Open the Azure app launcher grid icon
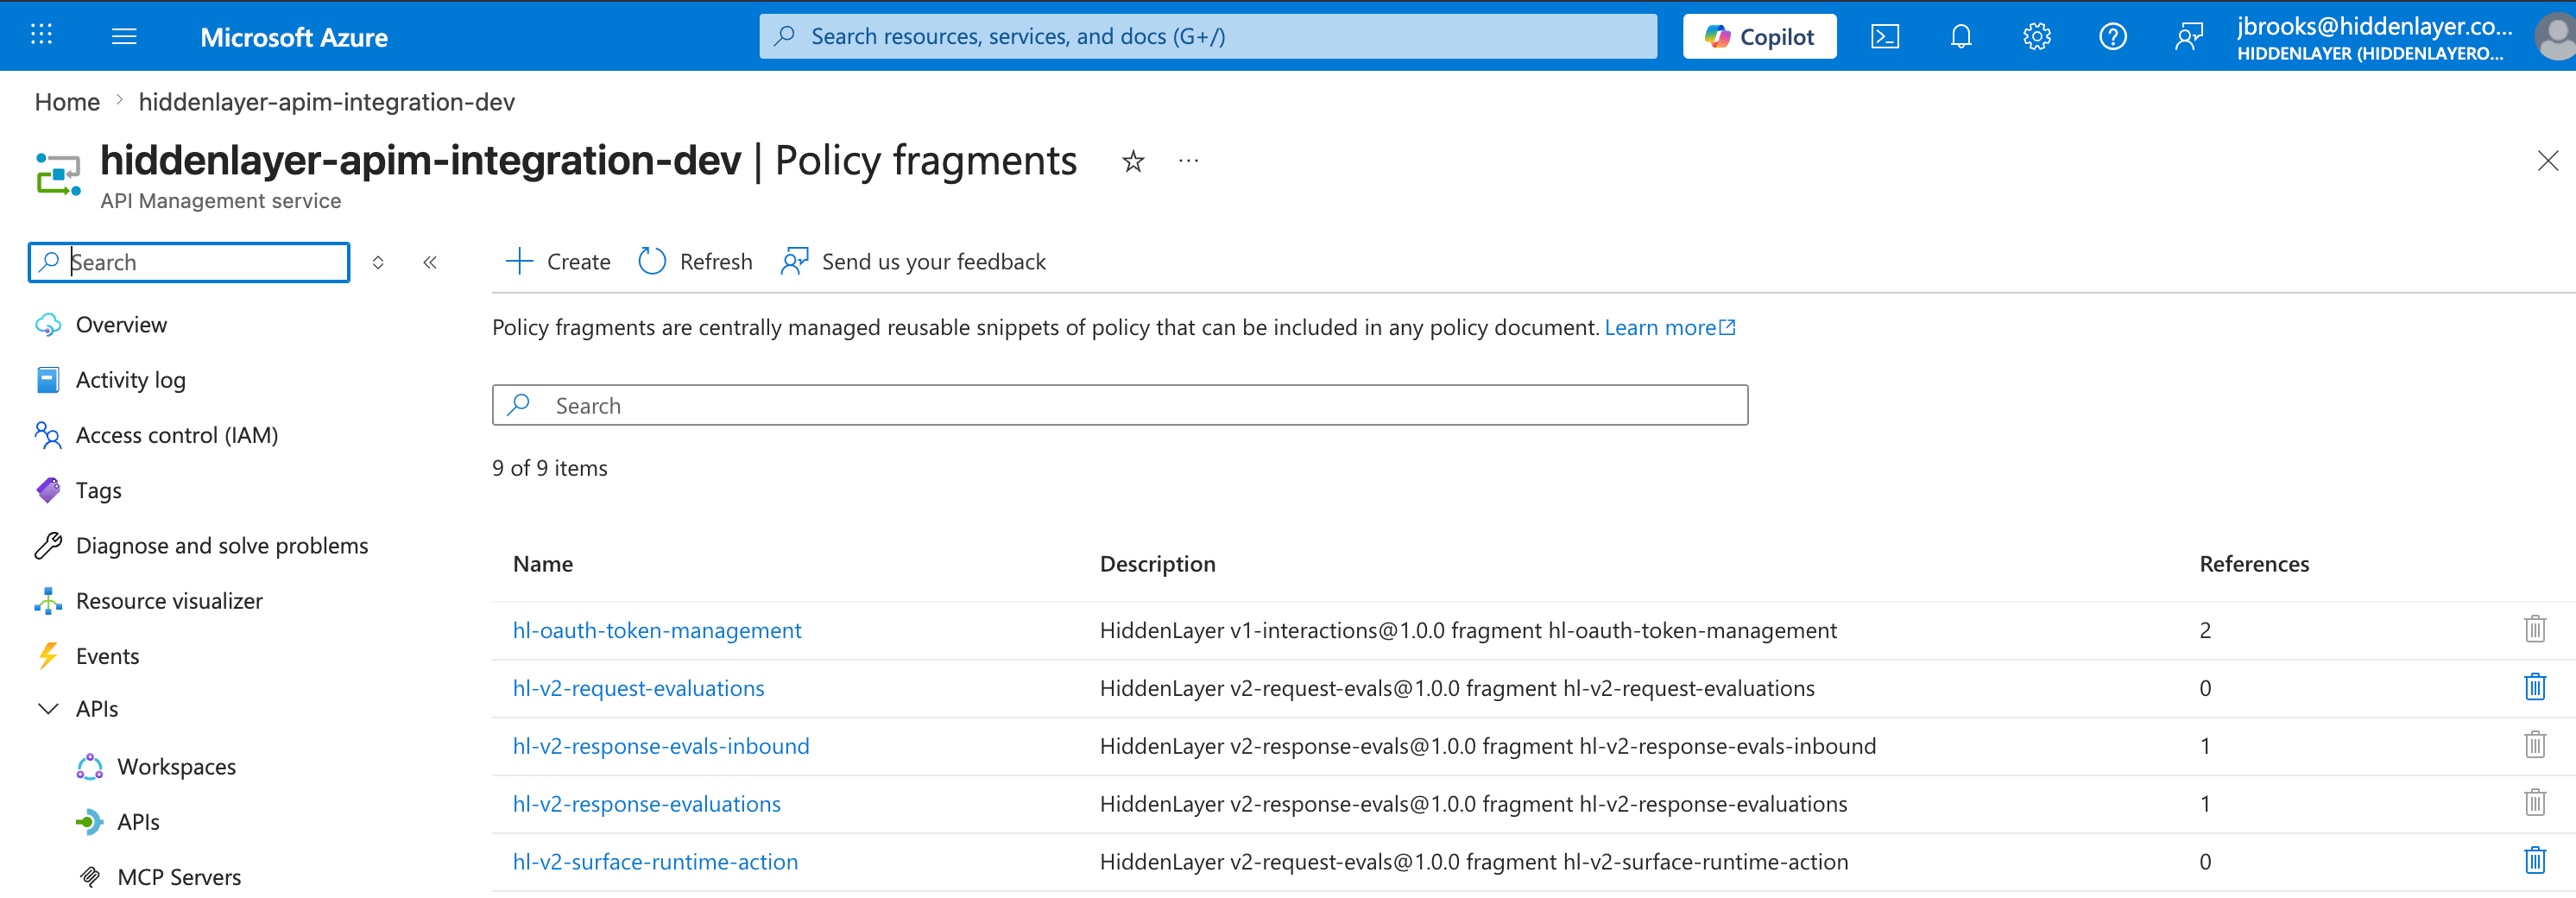2576x898 pixels. [41, 35]
